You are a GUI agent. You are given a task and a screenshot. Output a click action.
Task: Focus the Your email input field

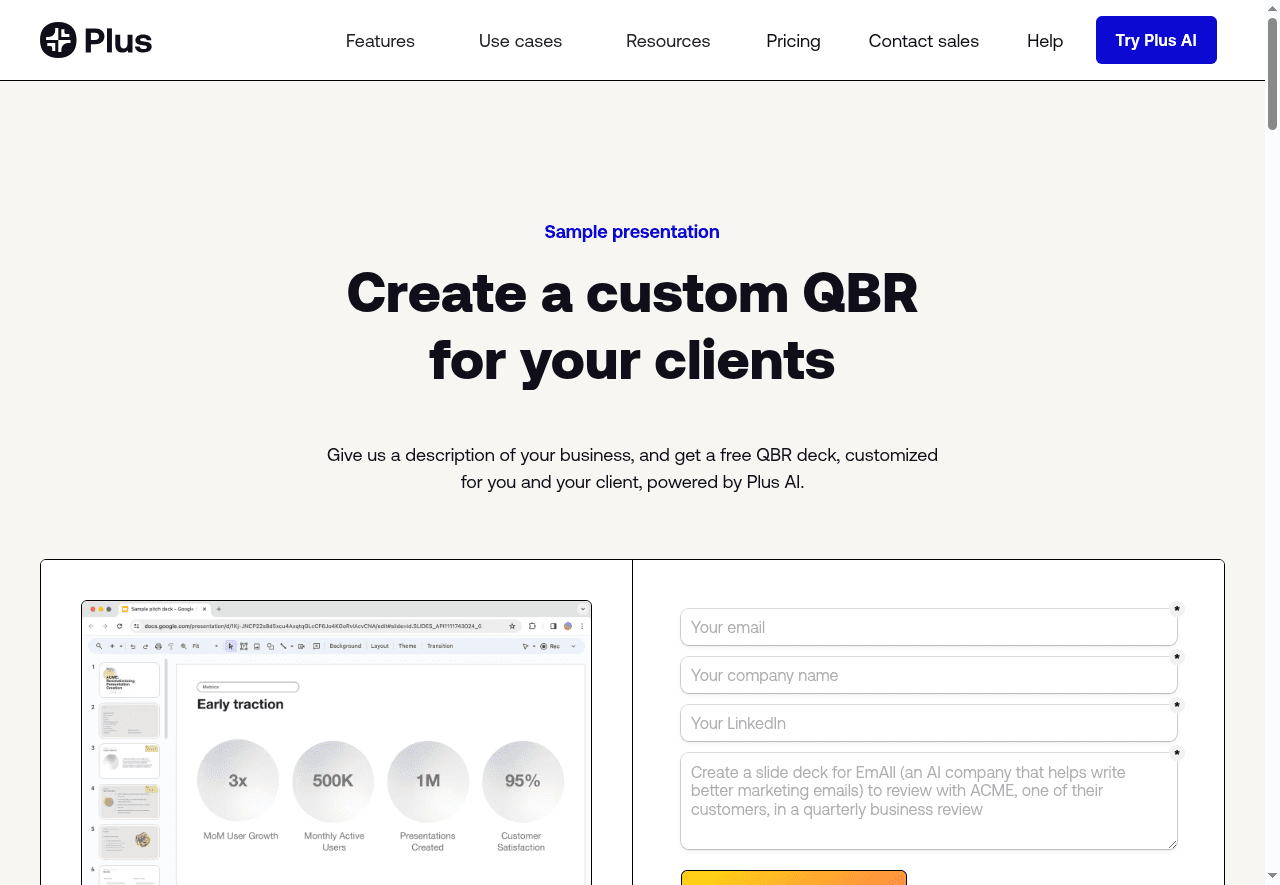pos(928,628)
